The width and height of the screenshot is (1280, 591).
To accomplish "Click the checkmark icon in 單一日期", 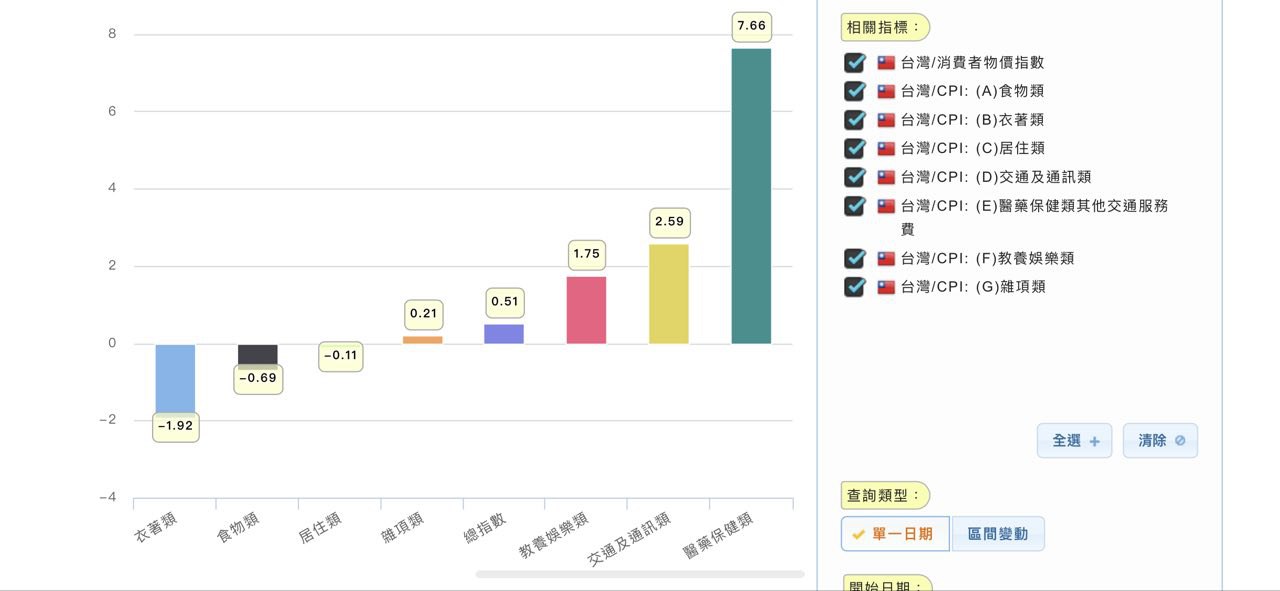I will coord(858,534).
